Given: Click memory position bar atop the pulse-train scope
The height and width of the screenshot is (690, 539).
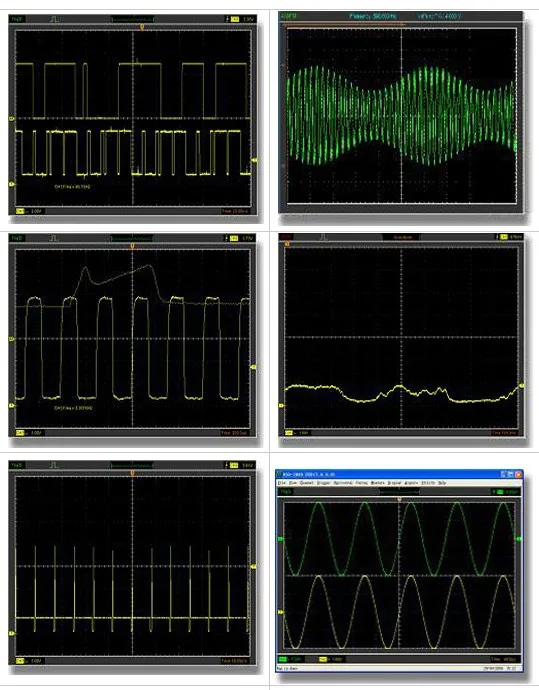Looking at the screenshot, I should click(132, 19).
